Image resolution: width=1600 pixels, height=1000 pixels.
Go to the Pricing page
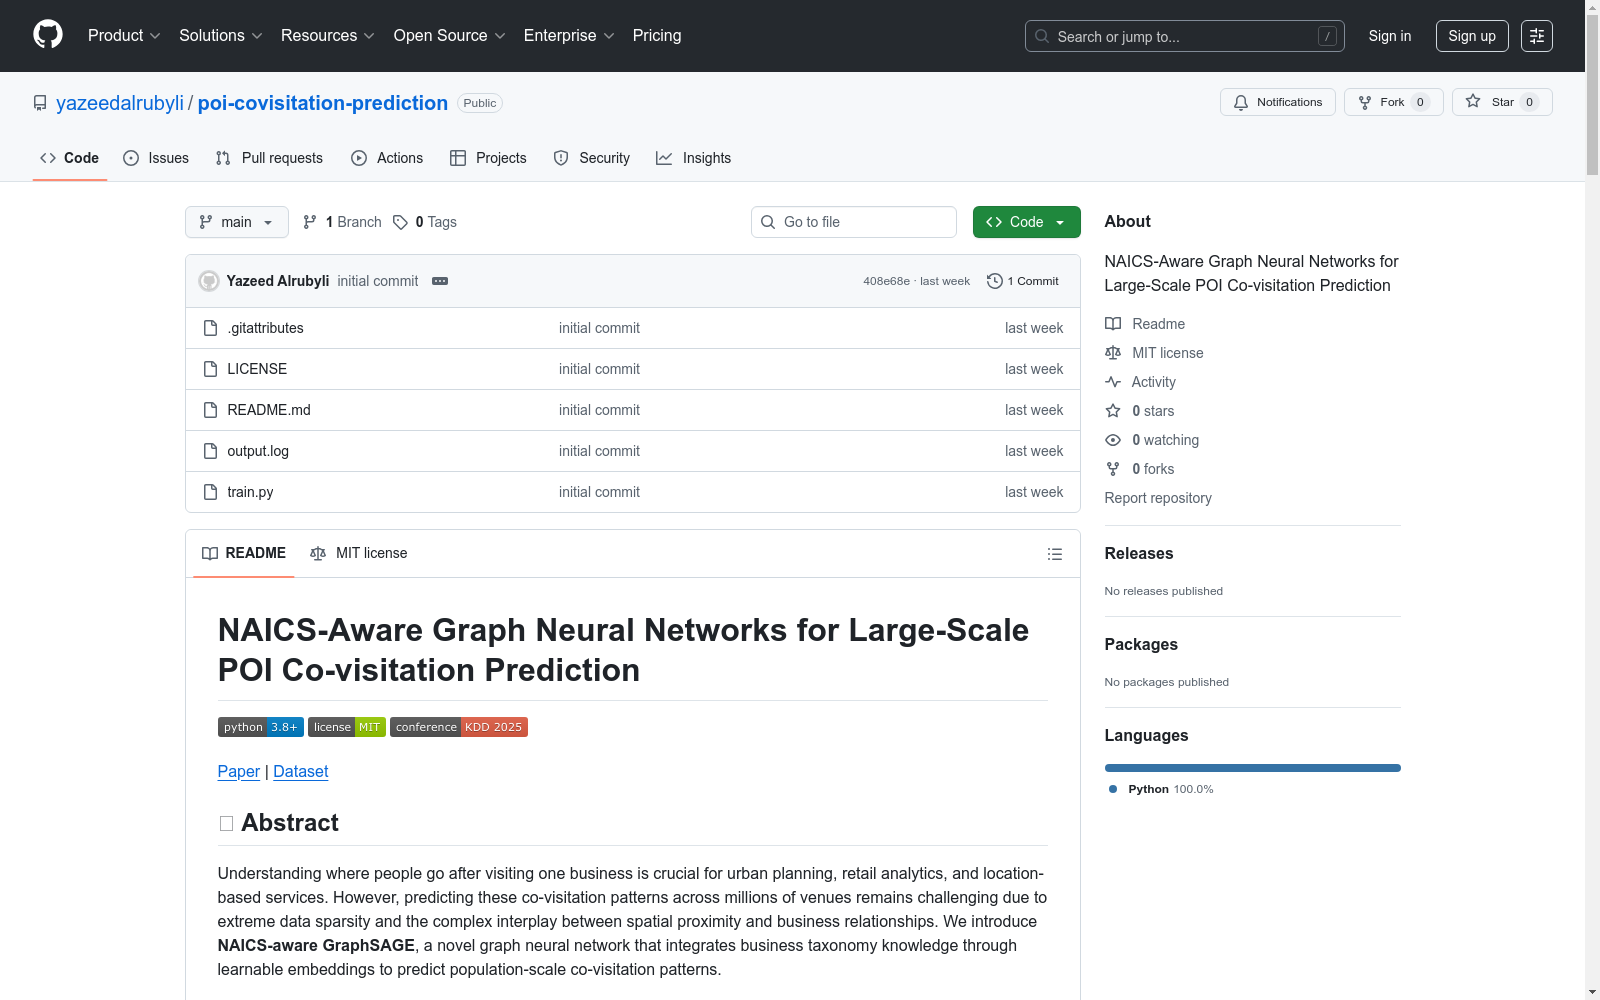pos(657,36)
